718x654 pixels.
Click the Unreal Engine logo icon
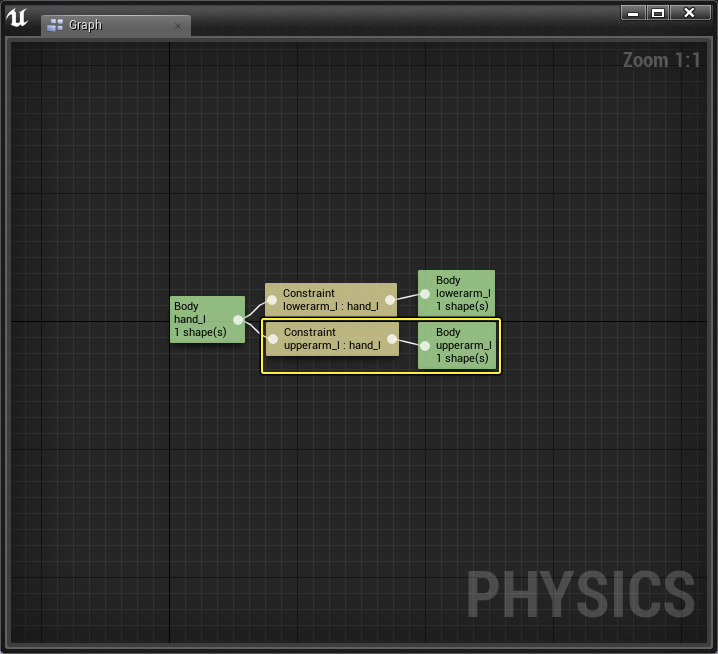[17, 17]
